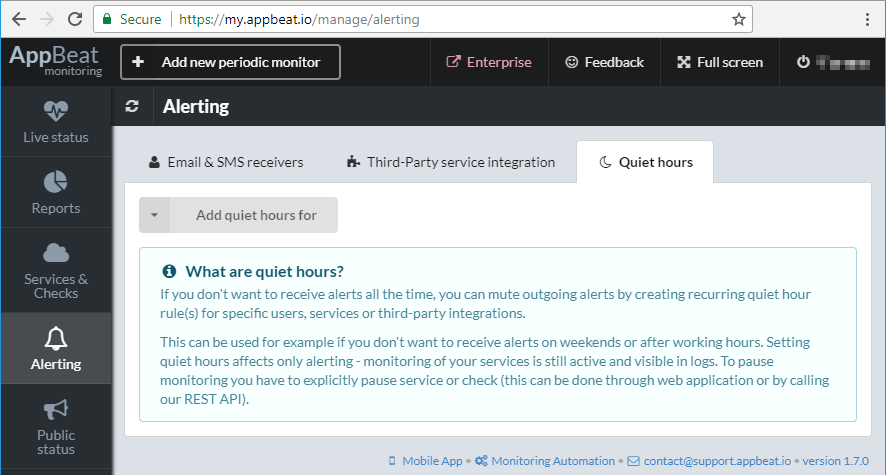The width and height of the screenshot is (886, 475).
Task: Click the green Secure padlock icon
Action: click(x=107, y=19)
